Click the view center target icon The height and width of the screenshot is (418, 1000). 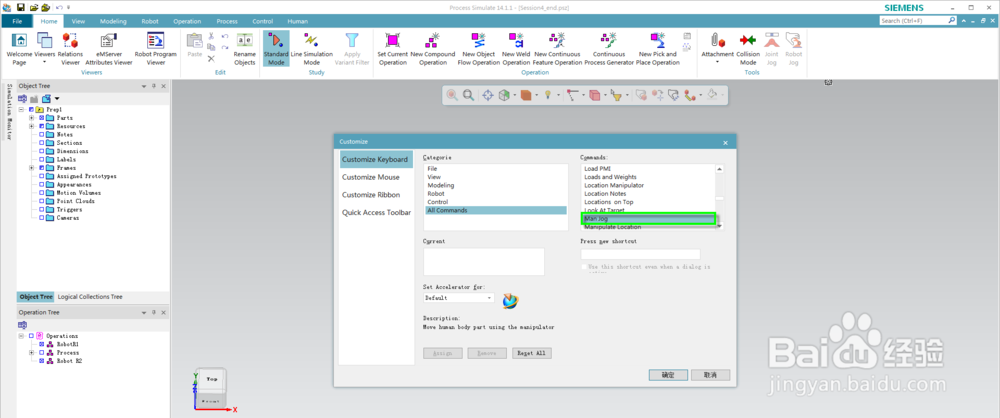point(487,95)
